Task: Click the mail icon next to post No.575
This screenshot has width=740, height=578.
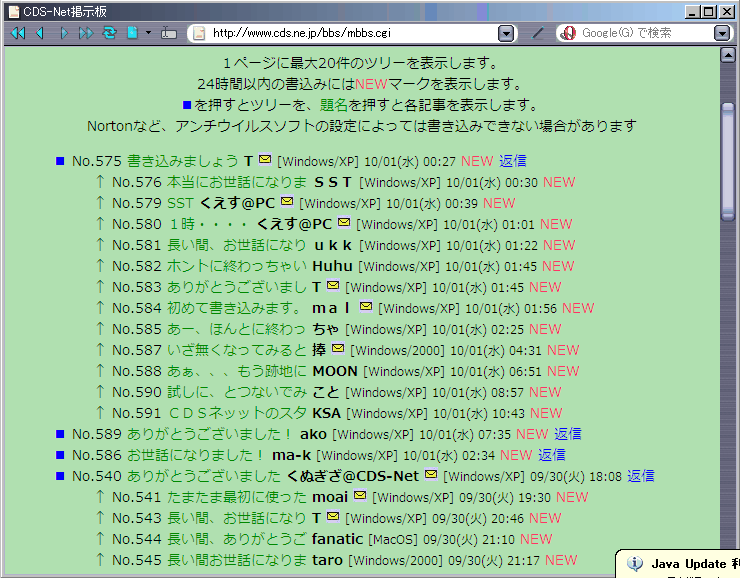Action: pos(265,160)
